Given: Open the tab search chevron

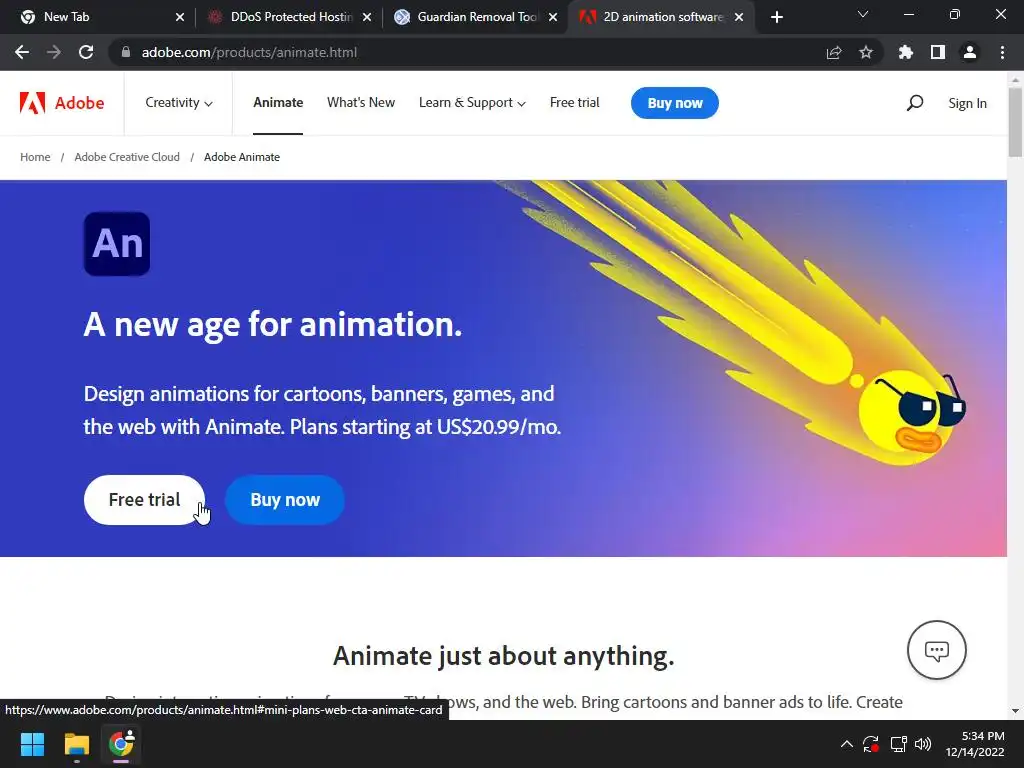Looking at the screenshot, I should tap(863, 14).
